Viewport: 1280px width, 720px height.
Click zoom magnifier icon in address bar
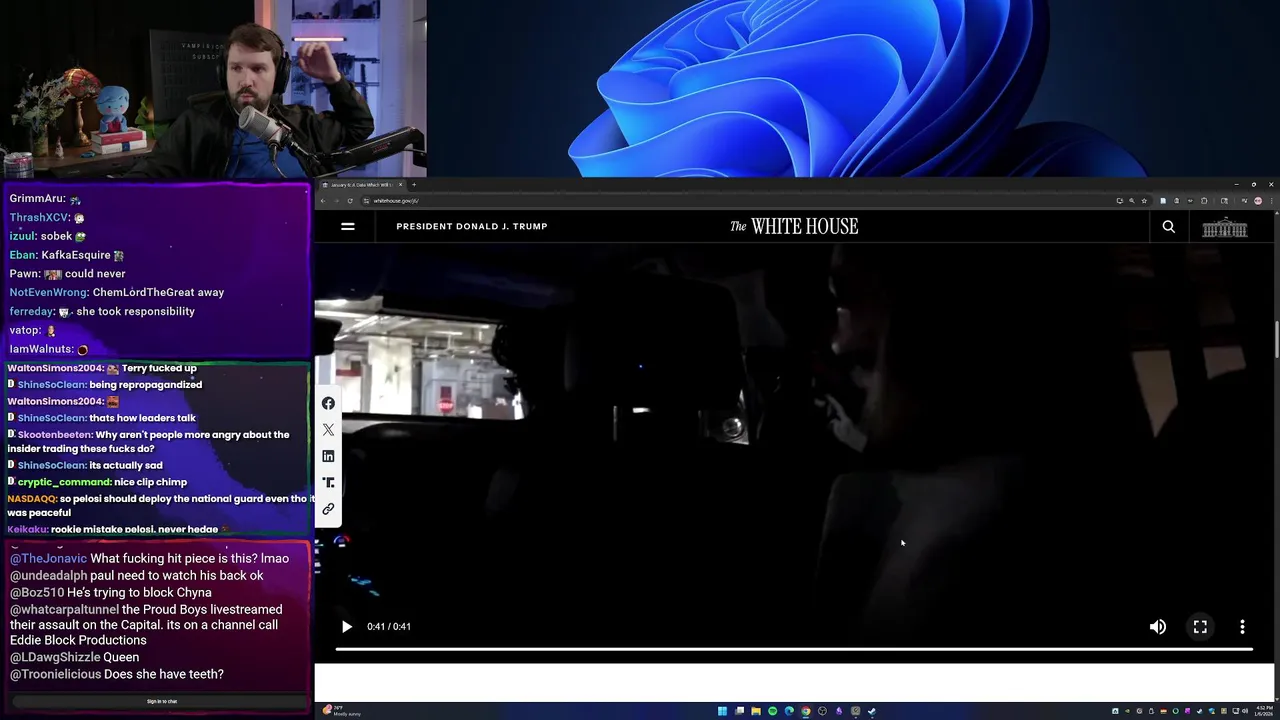point(1132,201)
